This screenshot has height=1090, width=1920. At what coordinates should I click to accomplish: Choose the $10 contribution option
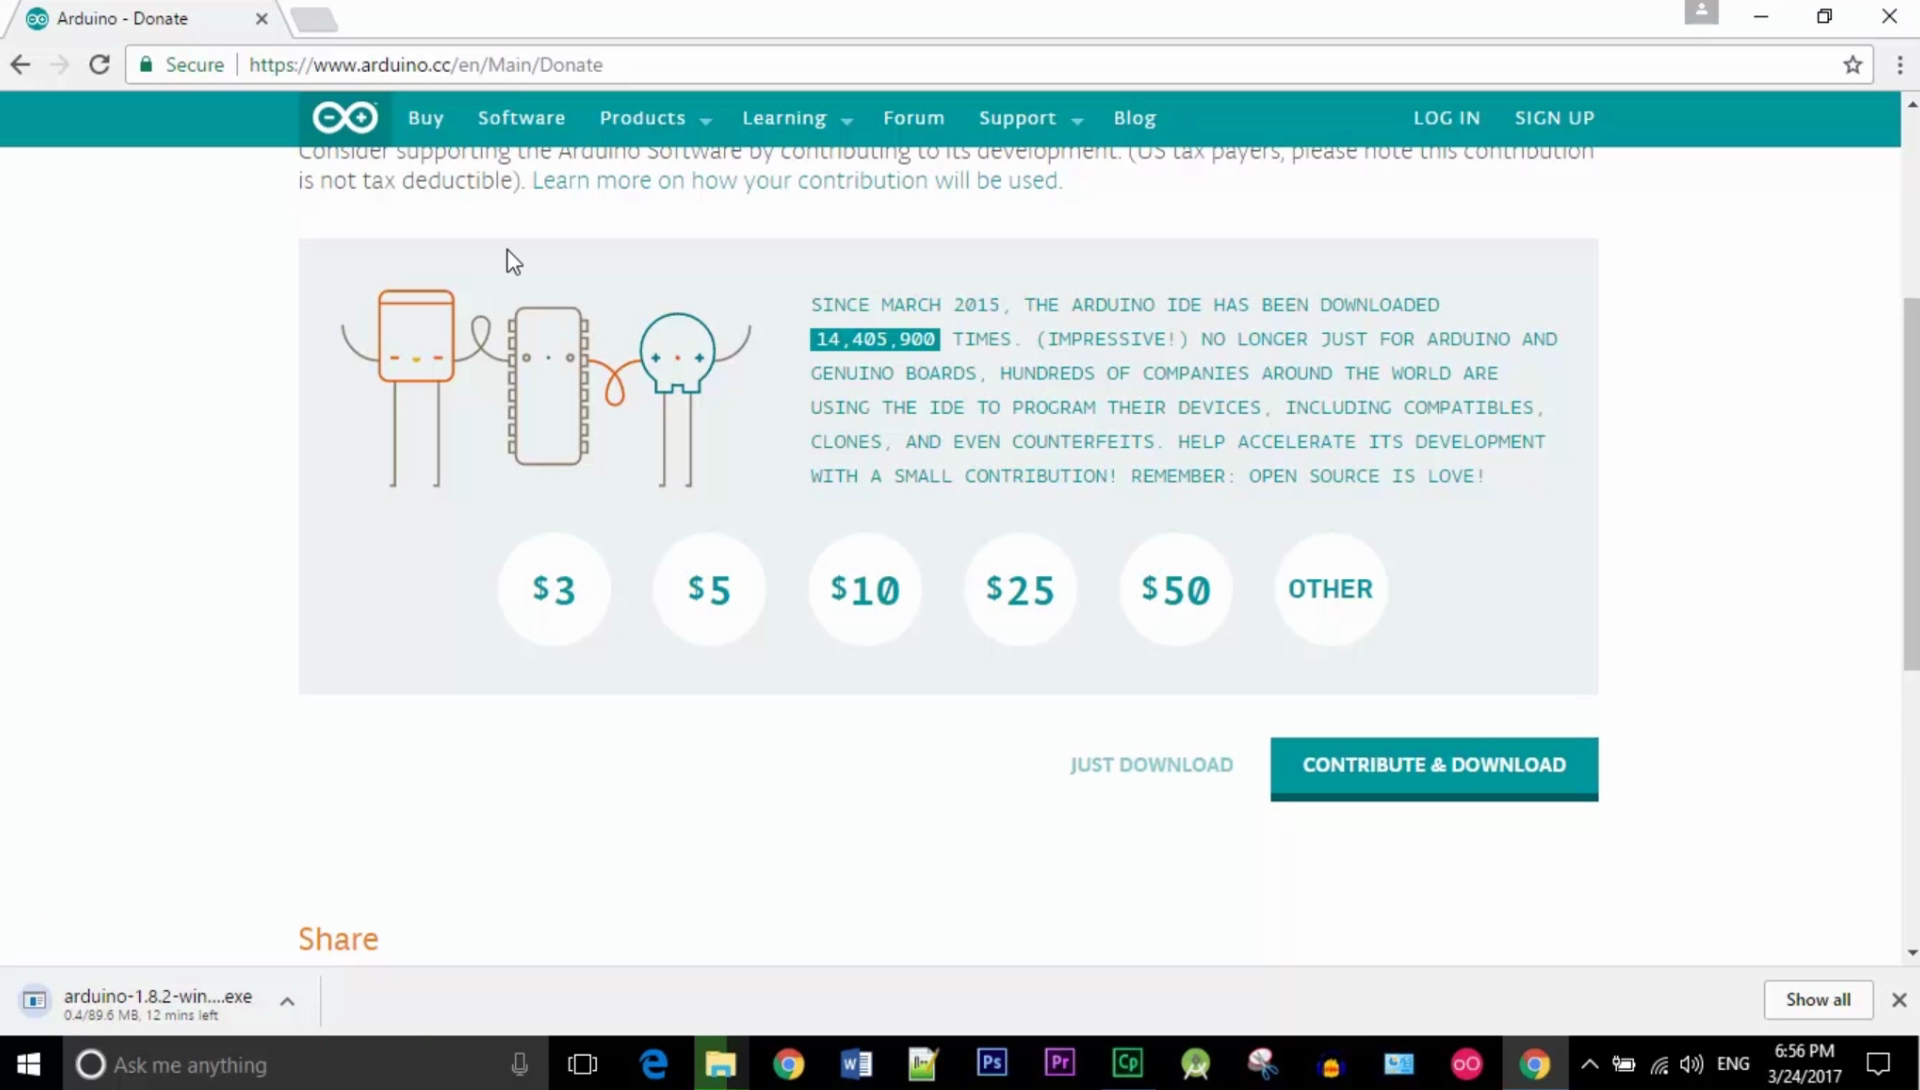(x=865, y=590)
